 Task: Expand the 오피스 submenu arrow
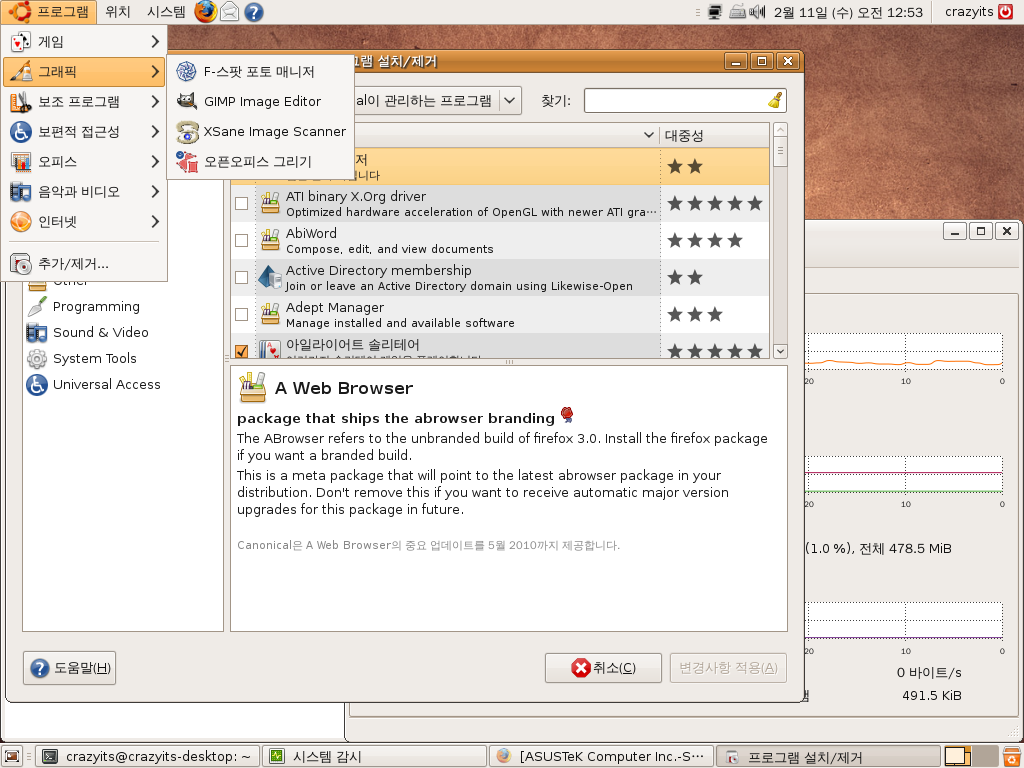click(x=155, y=162)
